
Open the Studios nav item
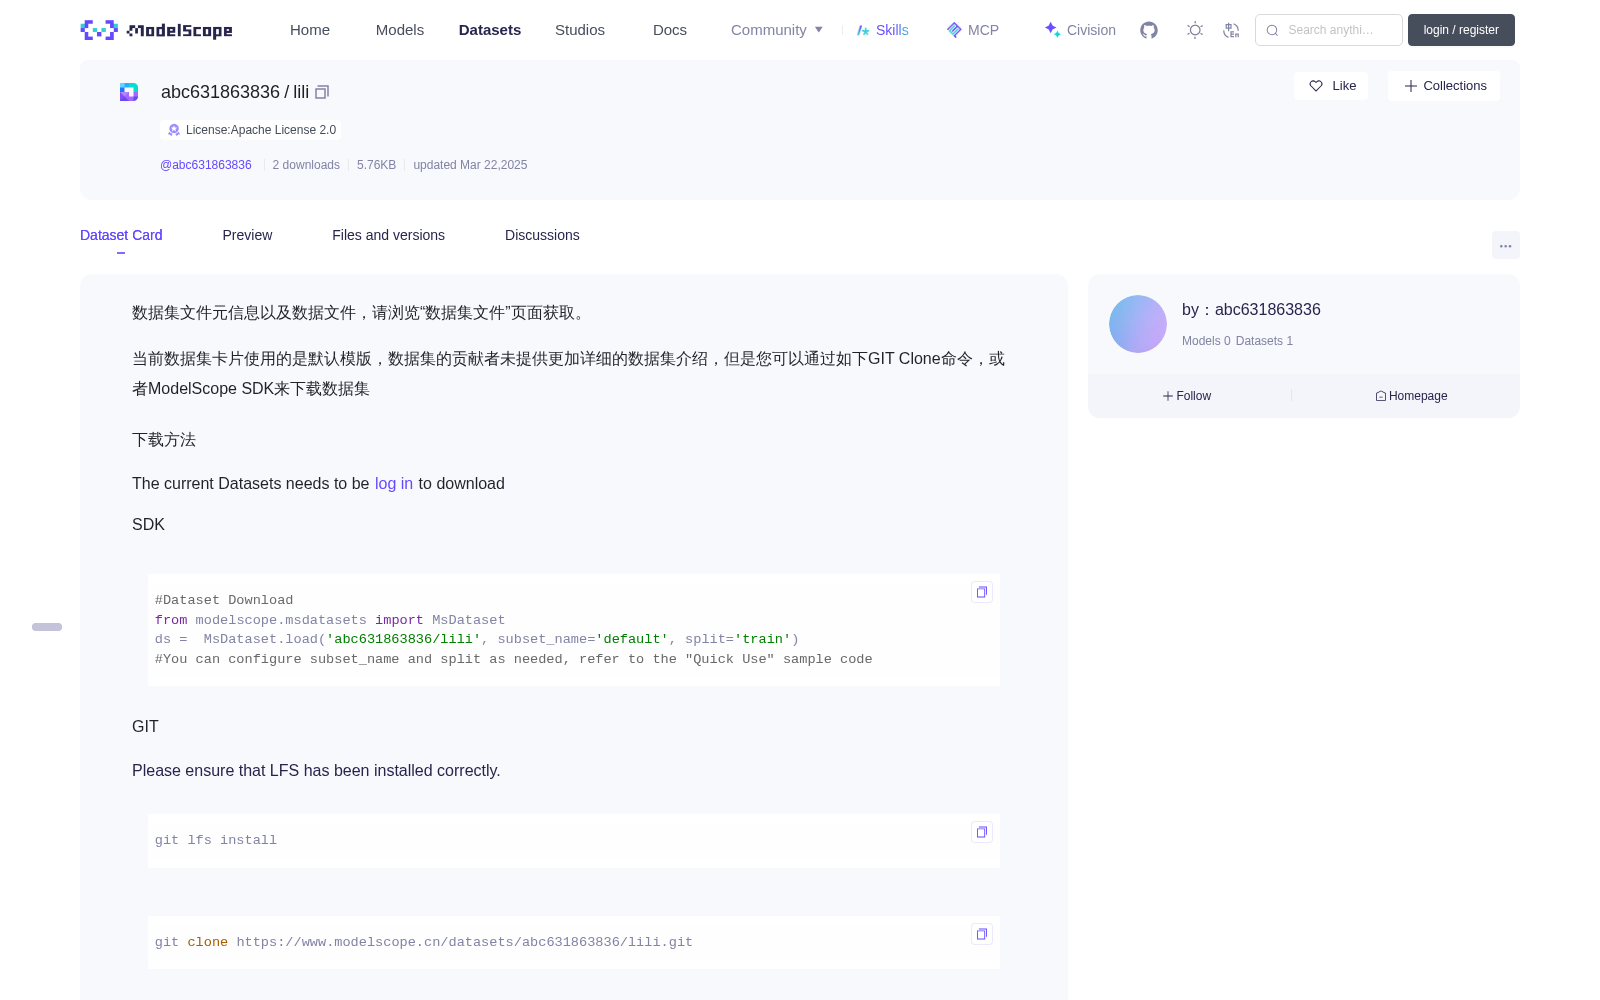click(580, 30)
